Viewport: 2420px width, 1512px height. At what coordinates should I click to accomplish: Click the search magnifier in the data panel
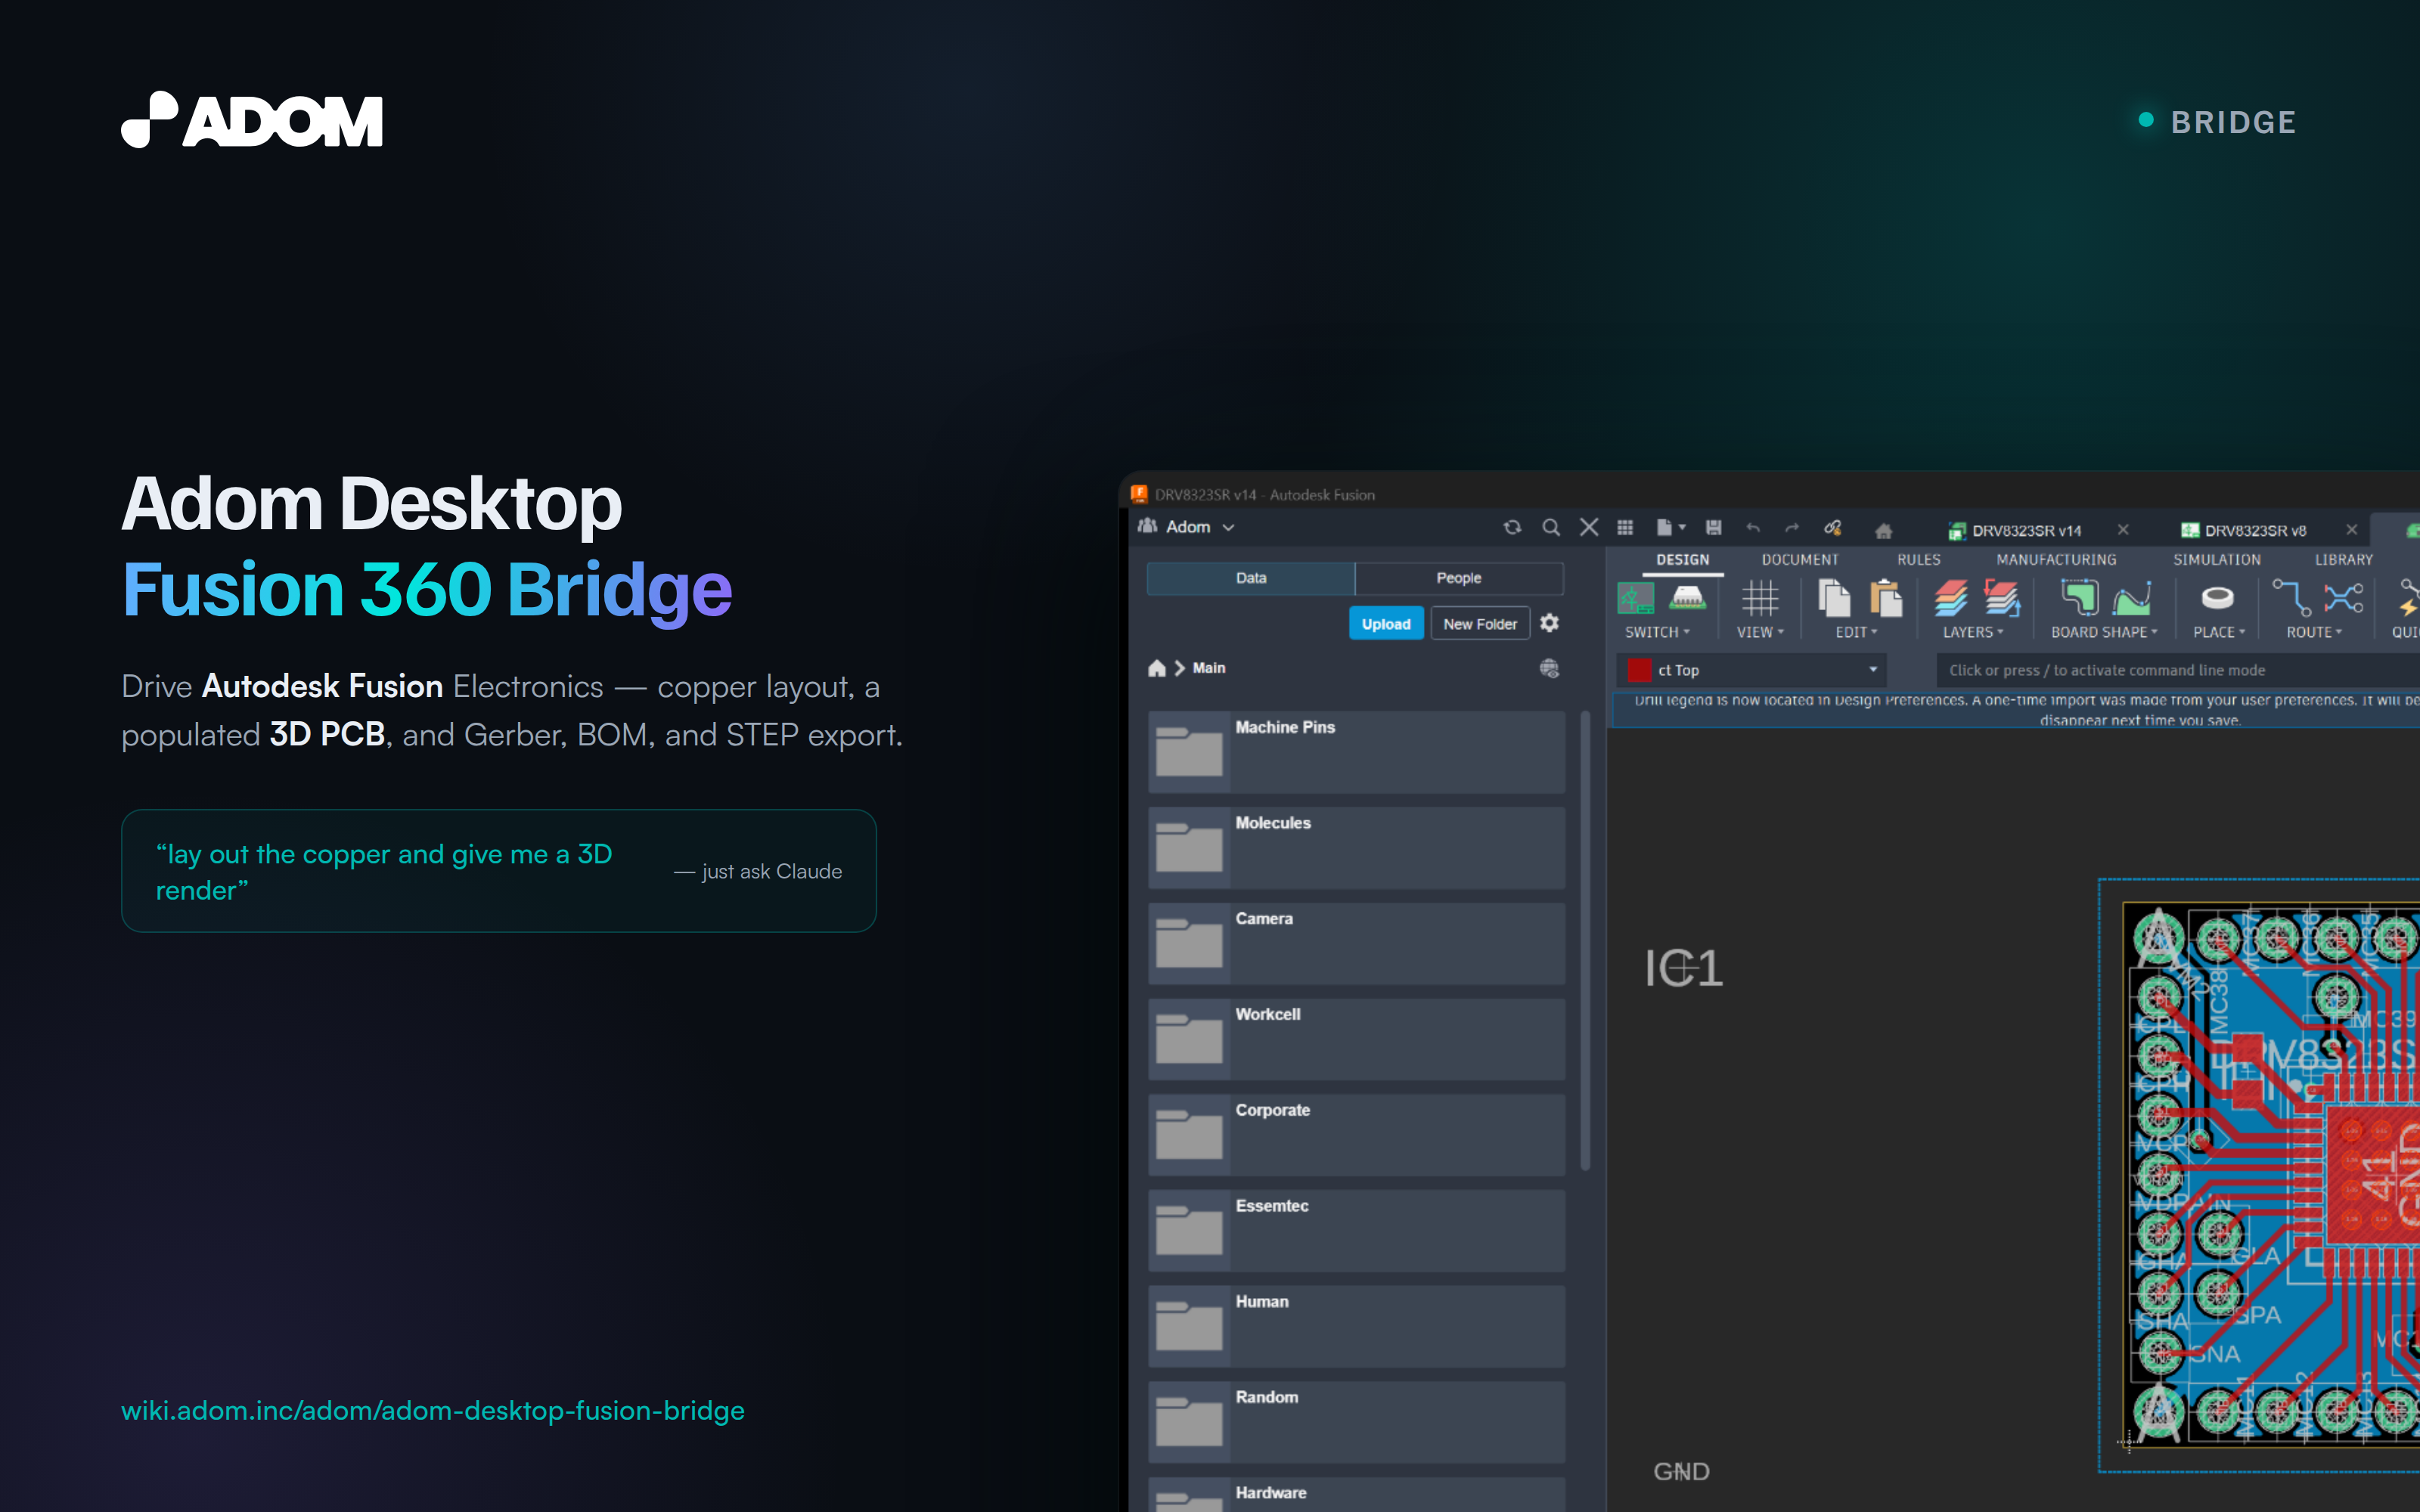(x=1551, y=527)
